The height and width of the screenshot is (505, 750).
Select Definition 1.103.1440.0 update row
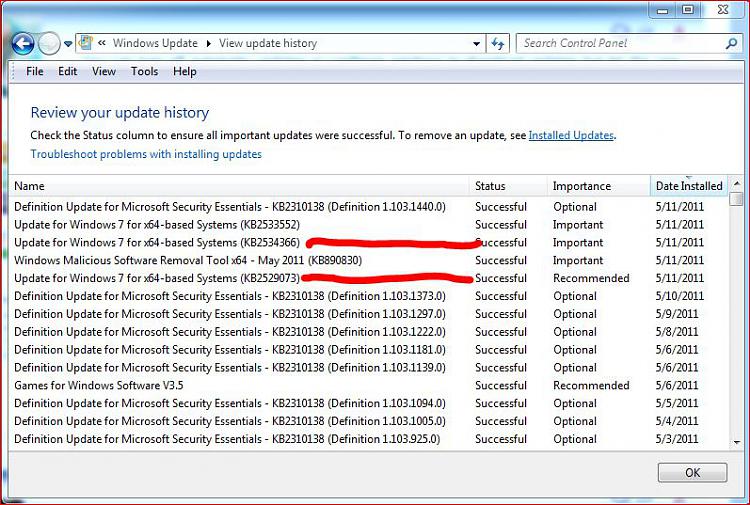click(368, 207)
